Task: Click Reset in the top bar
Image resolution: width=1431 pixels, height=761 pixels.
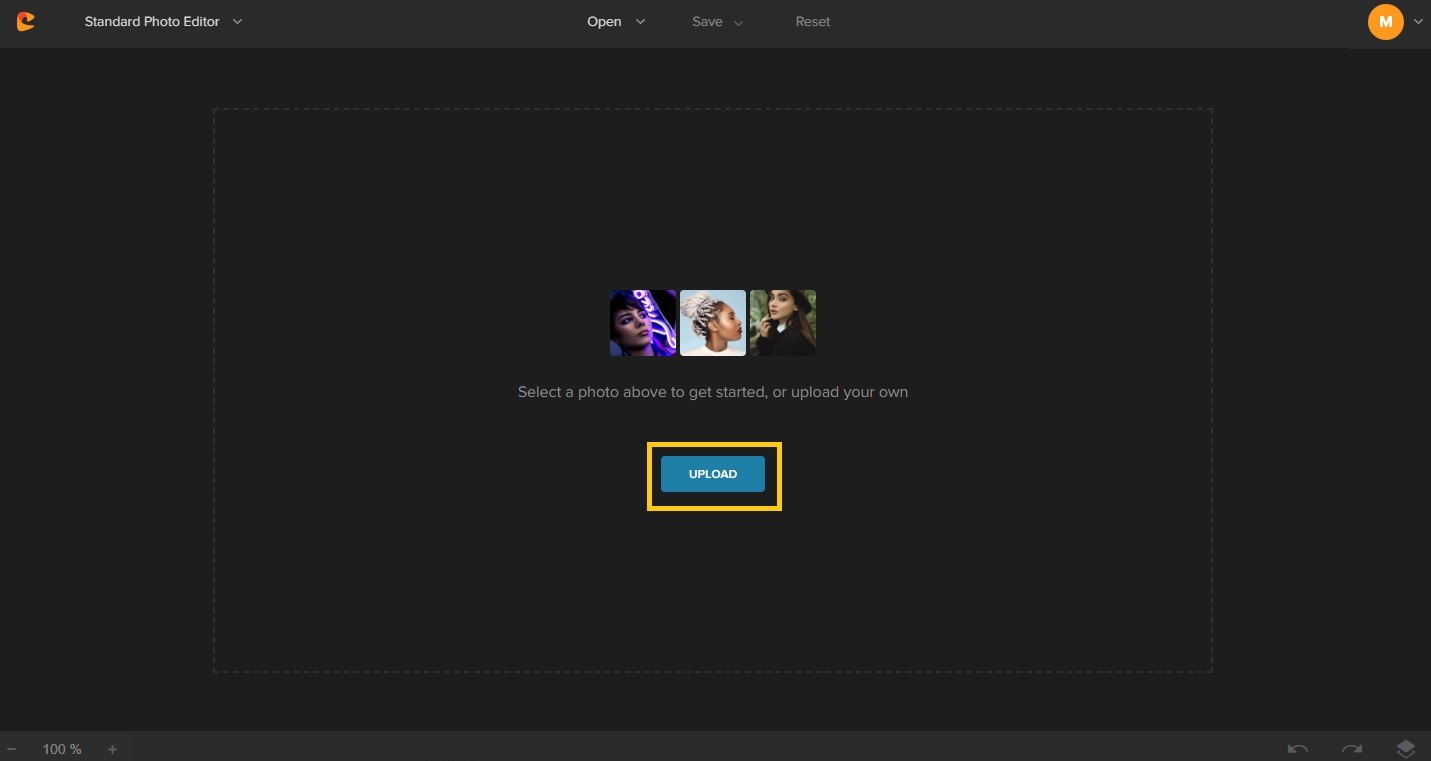Action: coord(812,21)
